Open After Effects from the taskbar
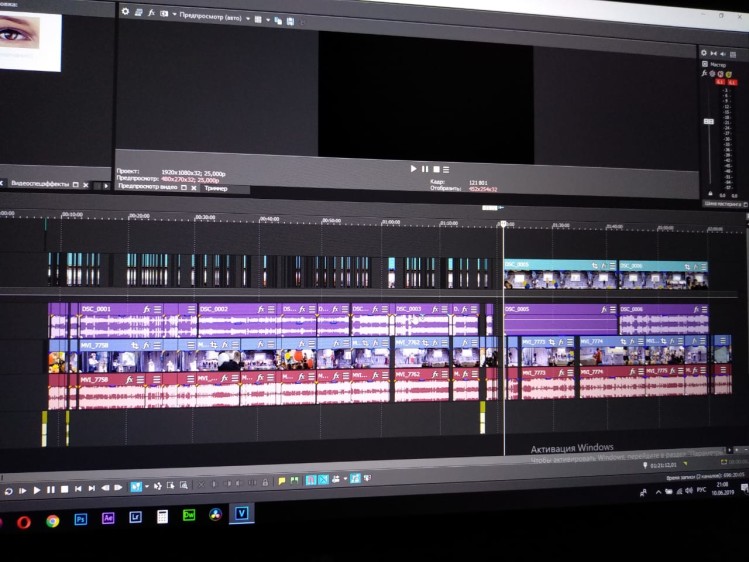Image resolution: width=749 pixels, height=562 pixels. click(x=108, y=518)
